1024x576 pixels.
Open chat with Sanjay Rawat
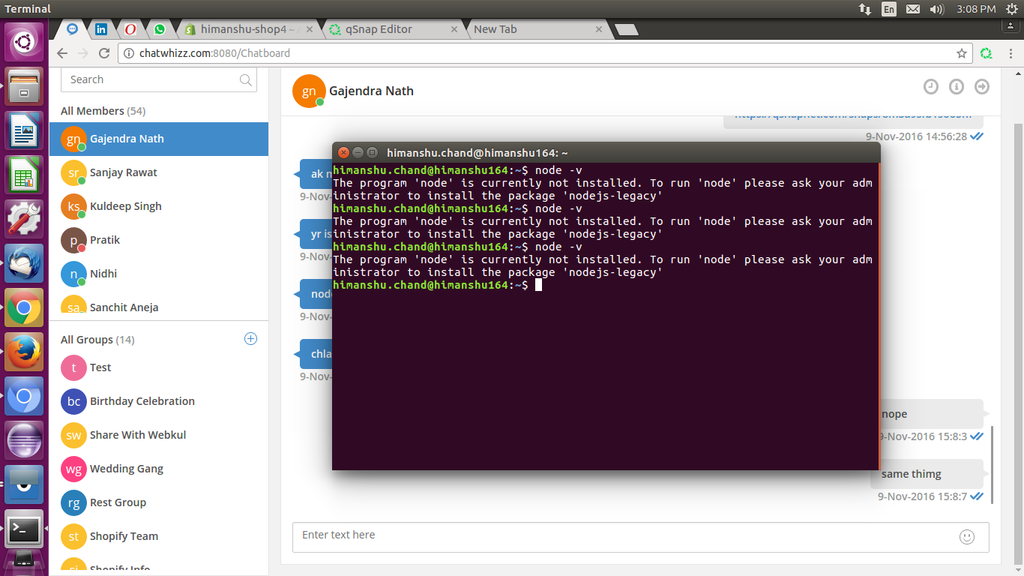pyautogui.click(x=123, y=173)
